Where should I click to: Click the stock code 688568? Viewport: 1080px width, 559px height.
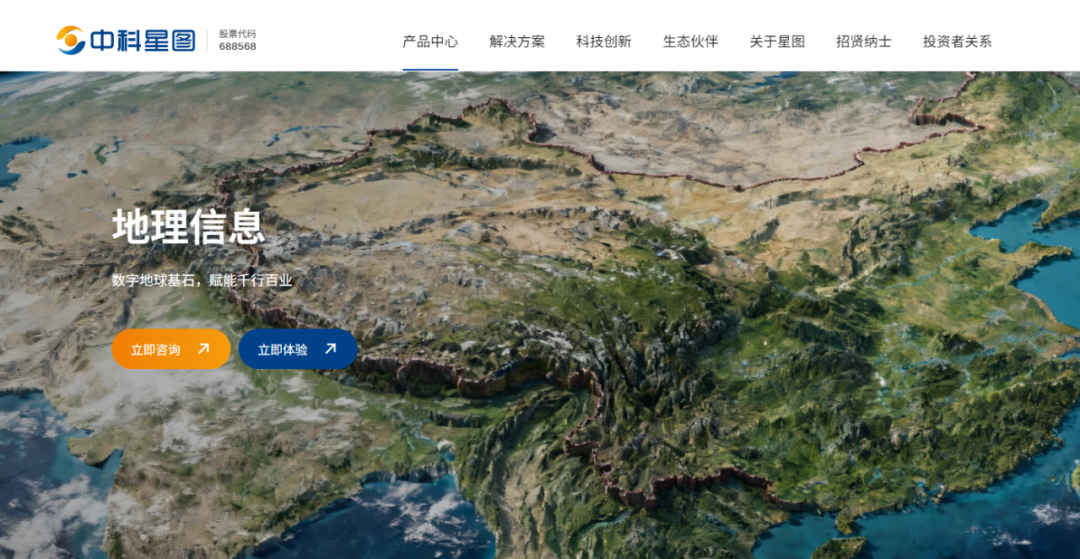click(x=237, y=47)
